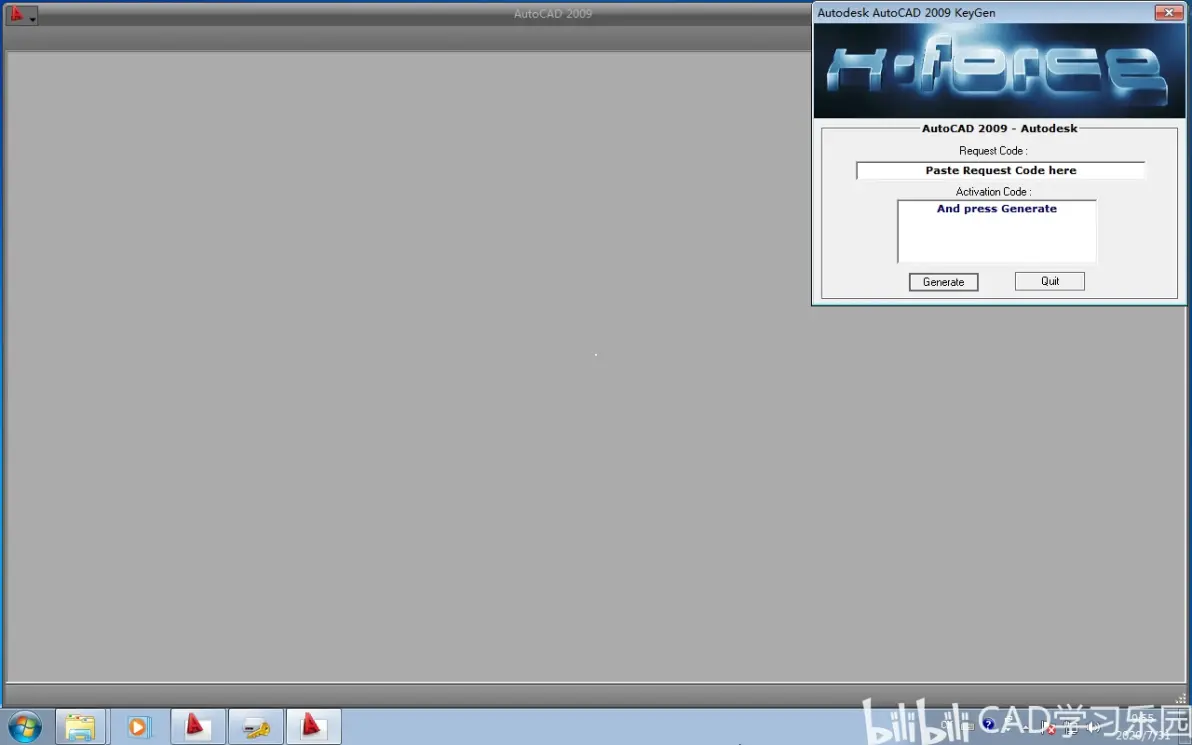Open the AutoCAD application menu red A icon

point(21,14)
